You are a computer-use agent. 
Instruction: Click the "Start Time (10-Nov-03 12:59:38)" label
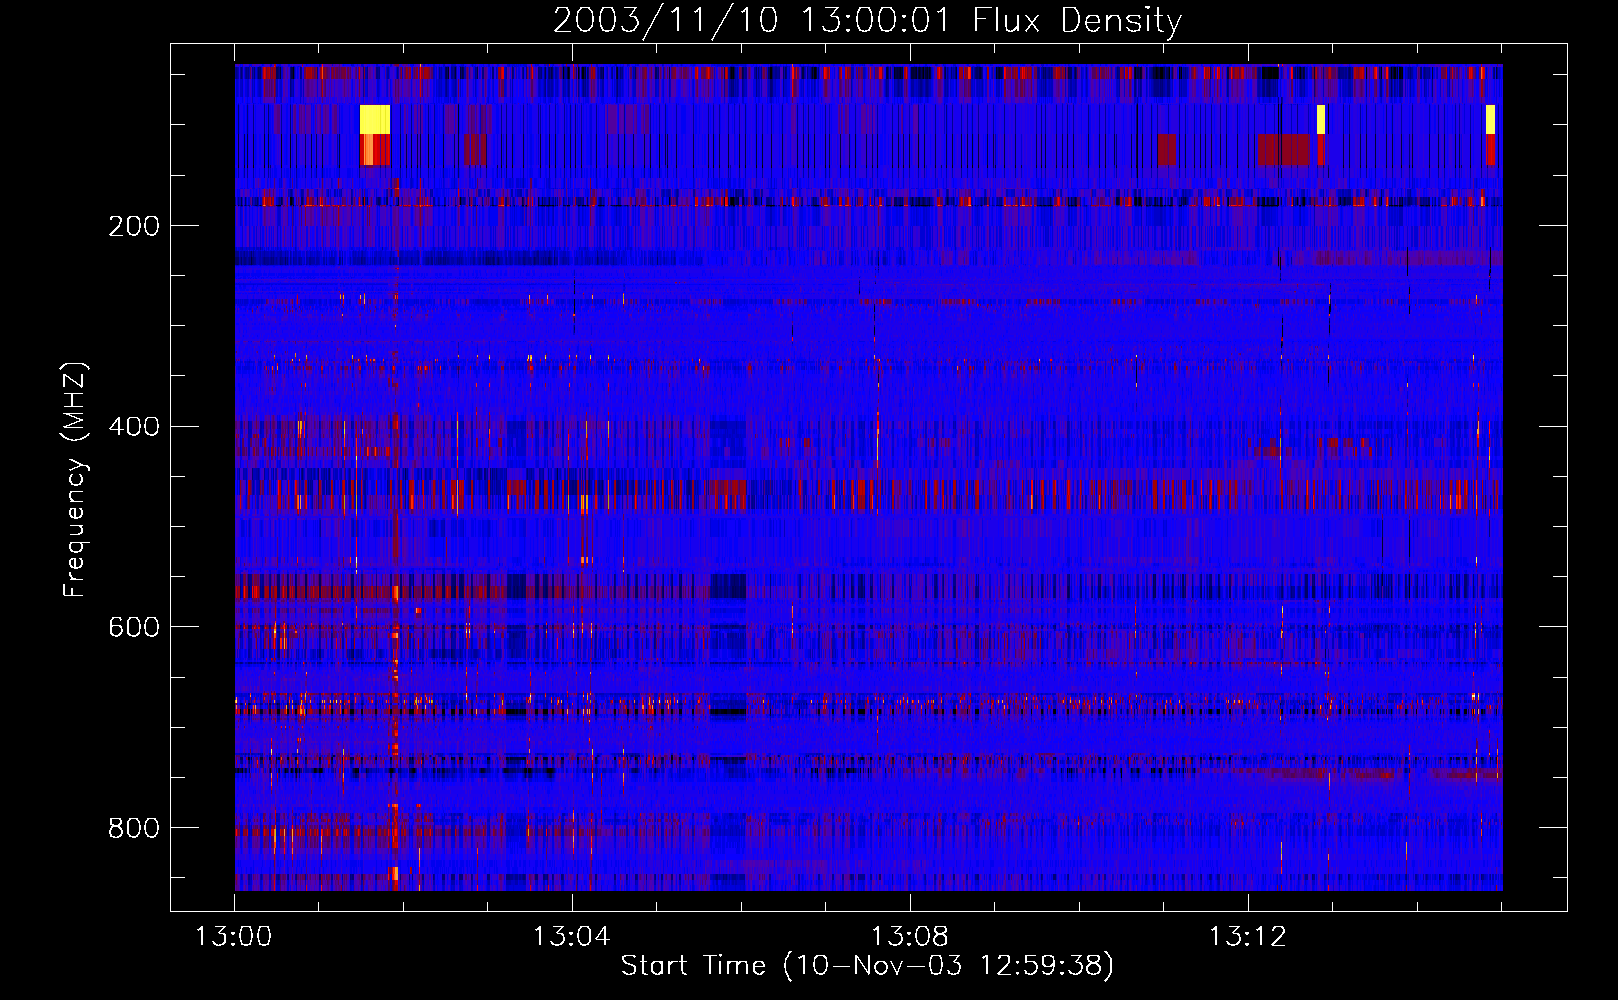tap(867, 966)
